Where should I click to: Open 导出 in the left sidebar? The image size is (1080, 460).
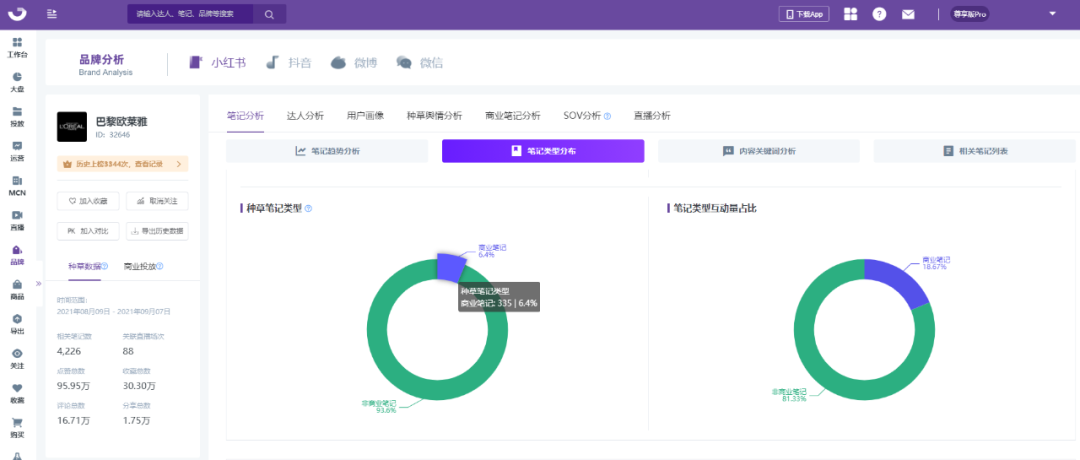pyautogui.click(x=17, y=324)
